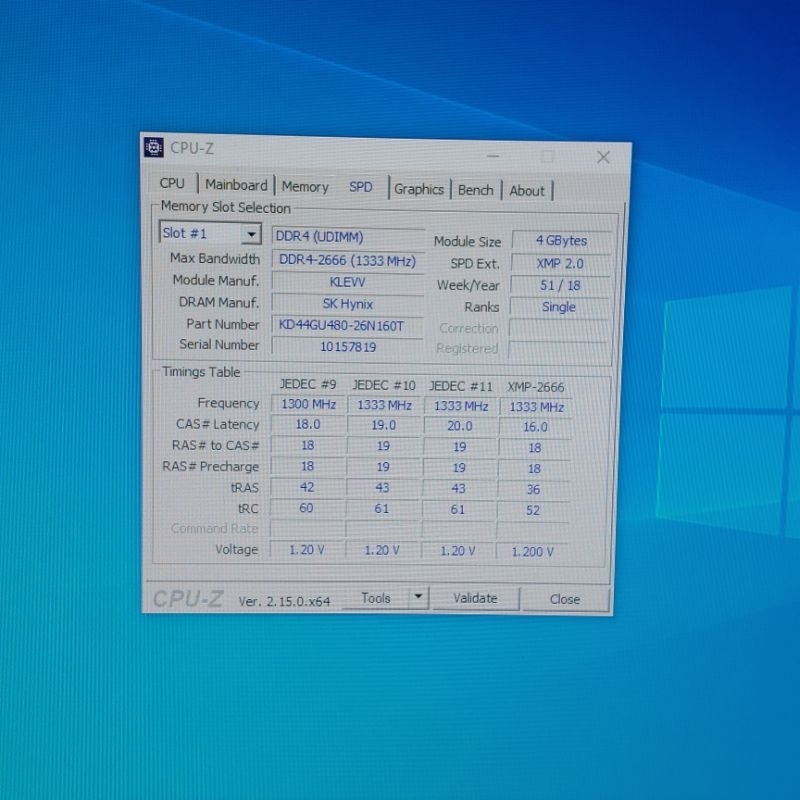
Task: Open the Tools dropdown arrow
Action: (418, 596)
